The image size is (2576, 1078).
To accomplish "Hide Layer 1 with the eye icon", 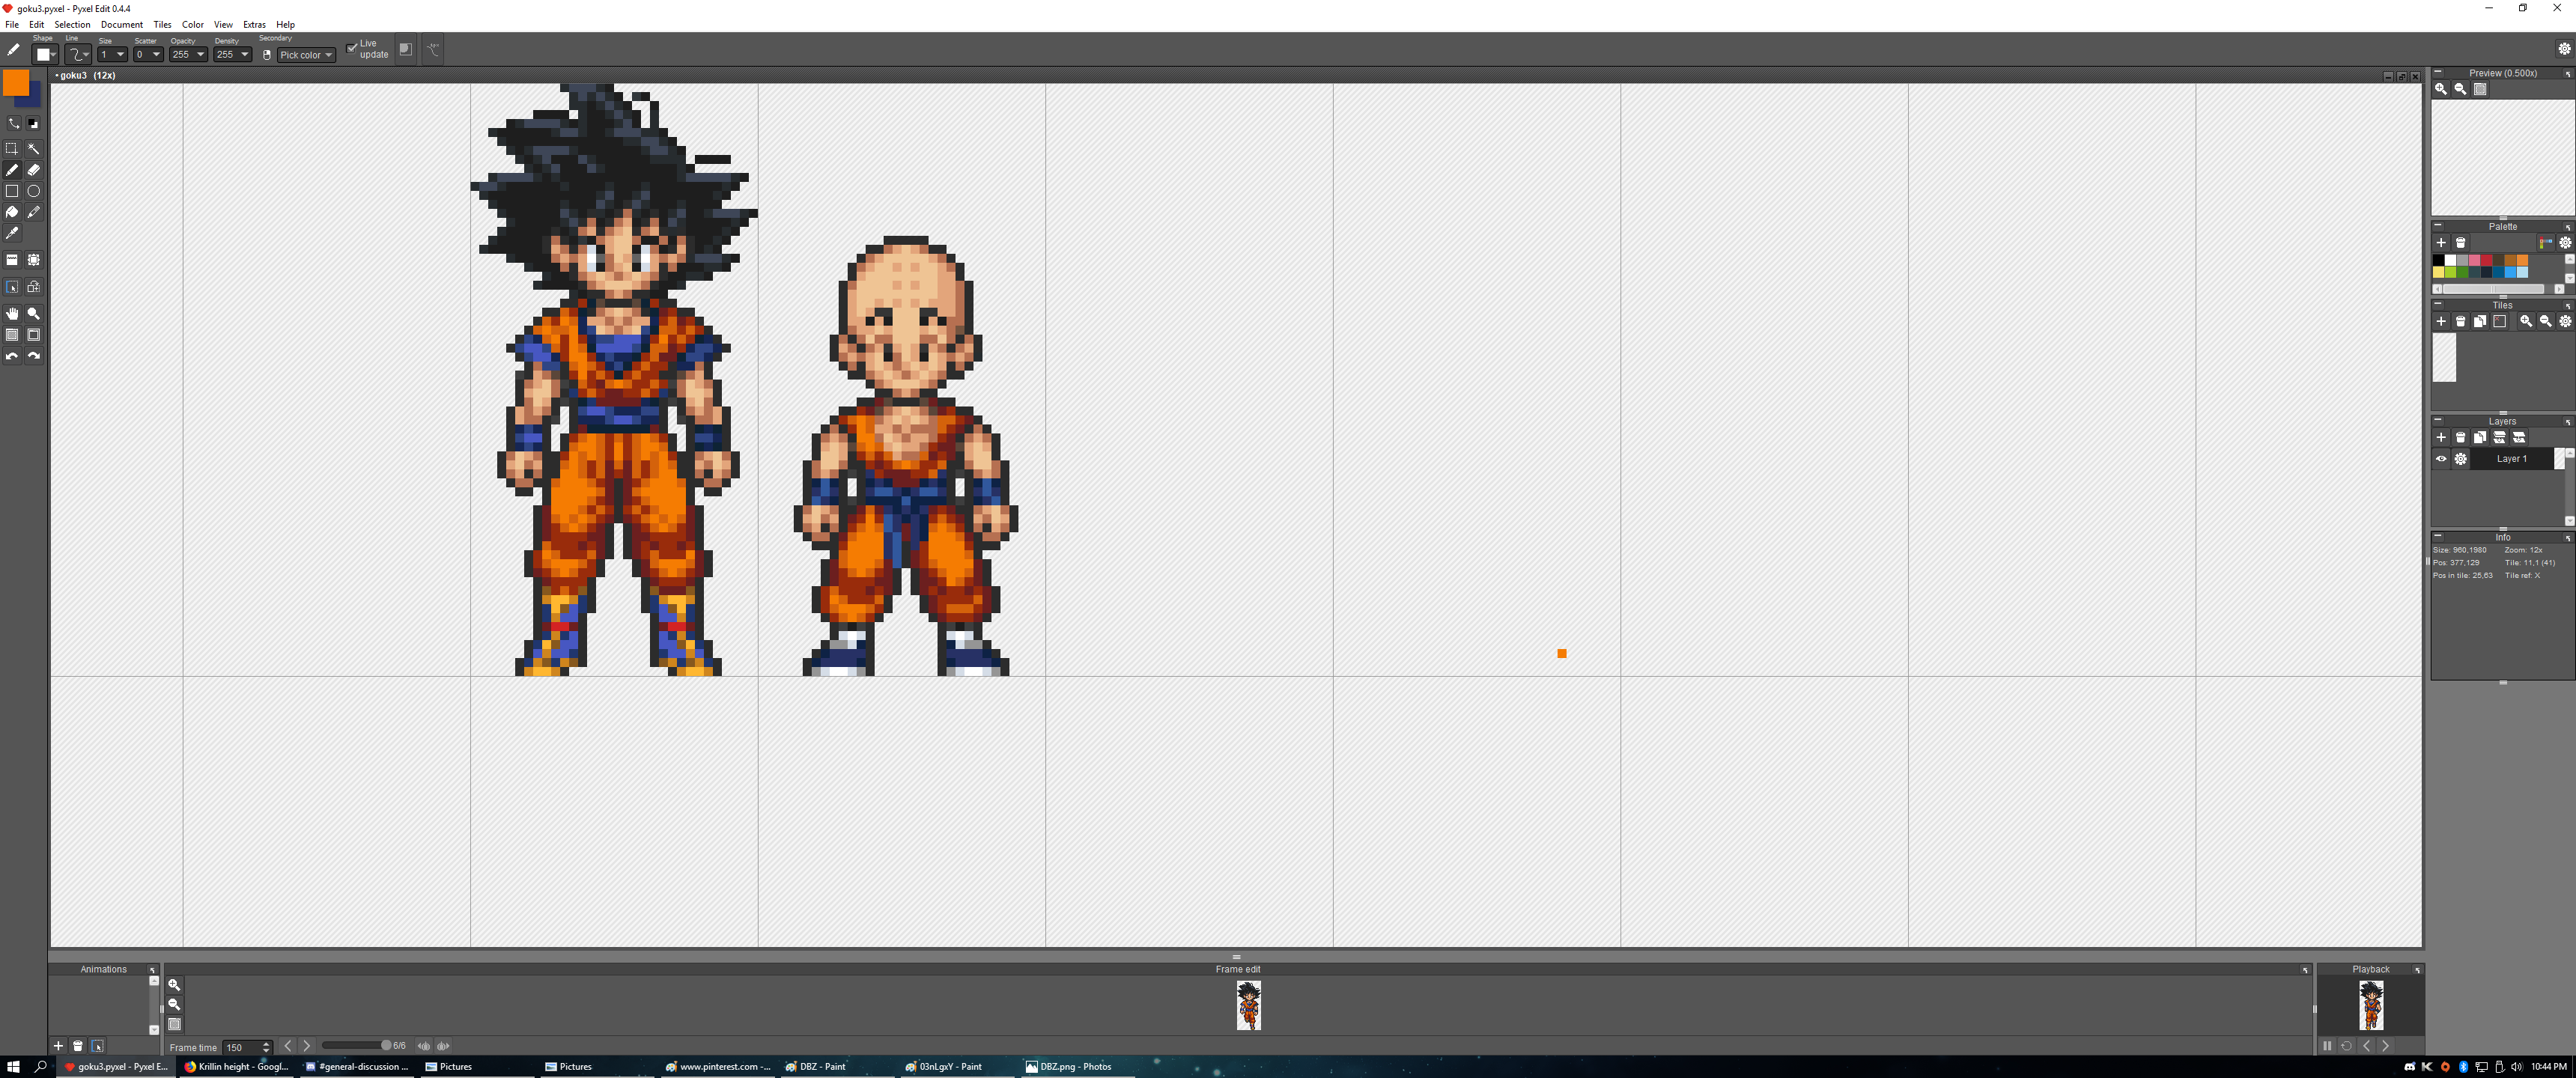I will (x=2441, y=459).
